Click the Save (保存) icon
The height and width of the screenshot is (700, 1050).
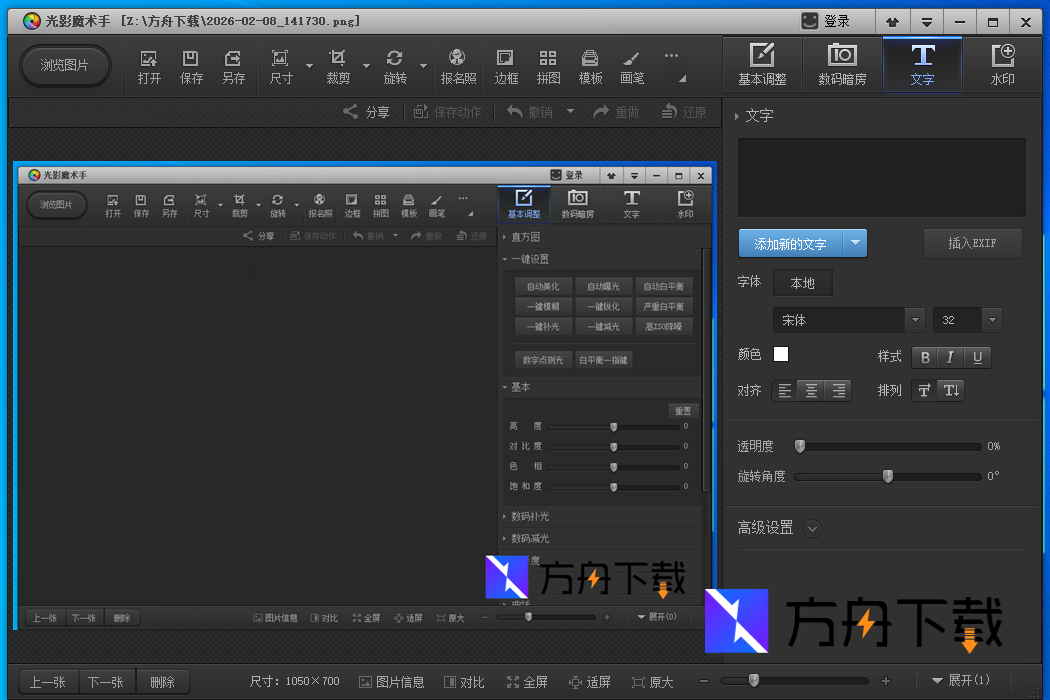[191, 66]
